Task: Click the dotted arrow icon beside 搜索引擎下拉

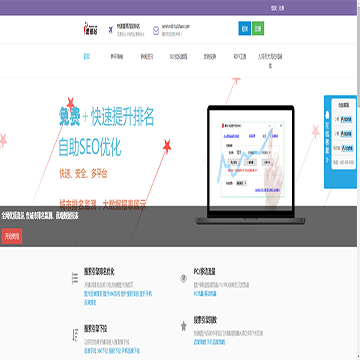Action: [x=75, y=334]
